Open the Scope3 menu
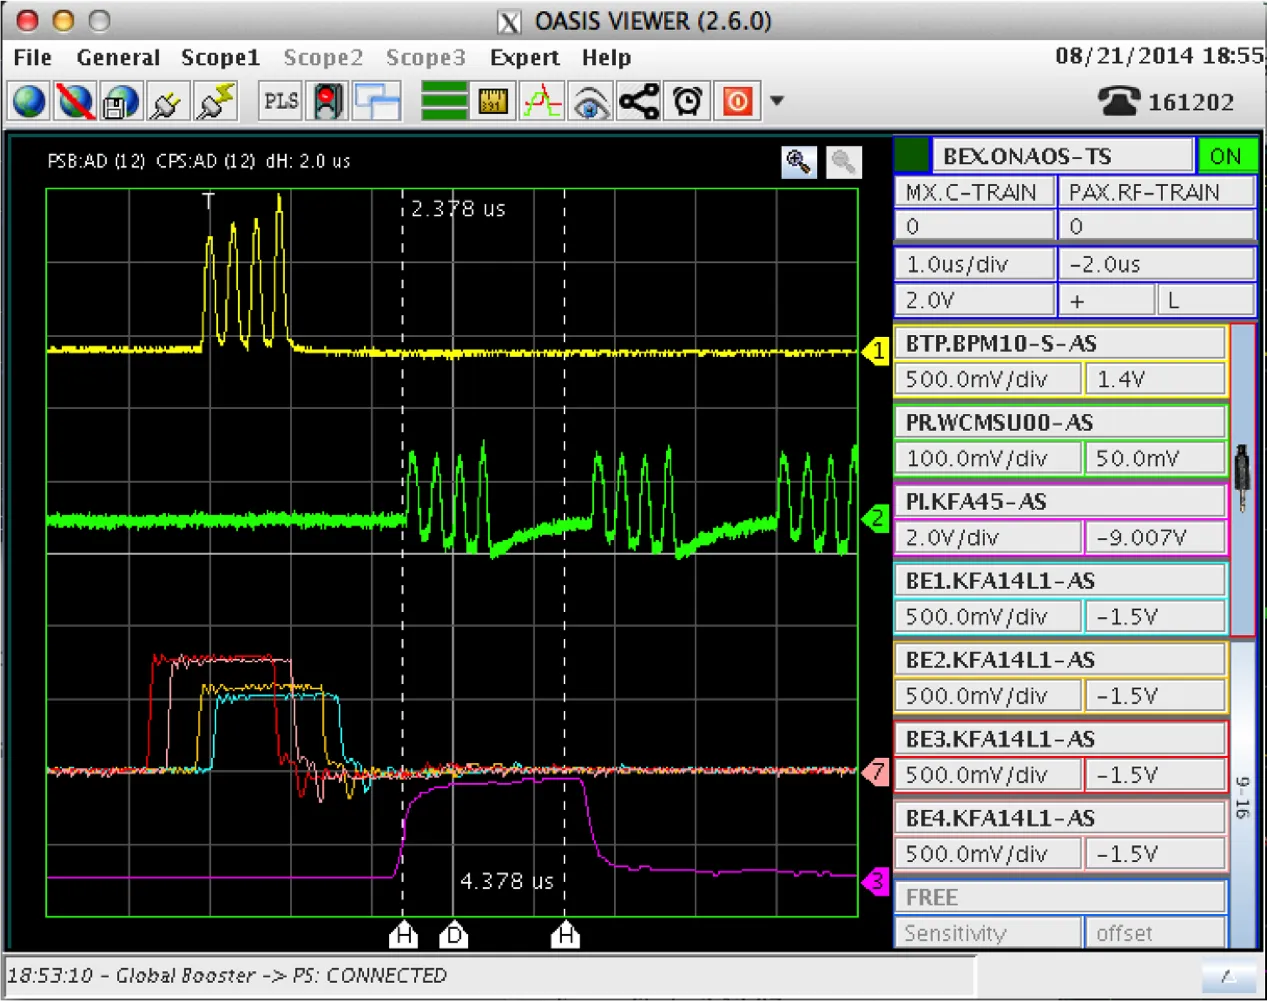This screenshot has width=1268, height=1001. tap(426, 58)
